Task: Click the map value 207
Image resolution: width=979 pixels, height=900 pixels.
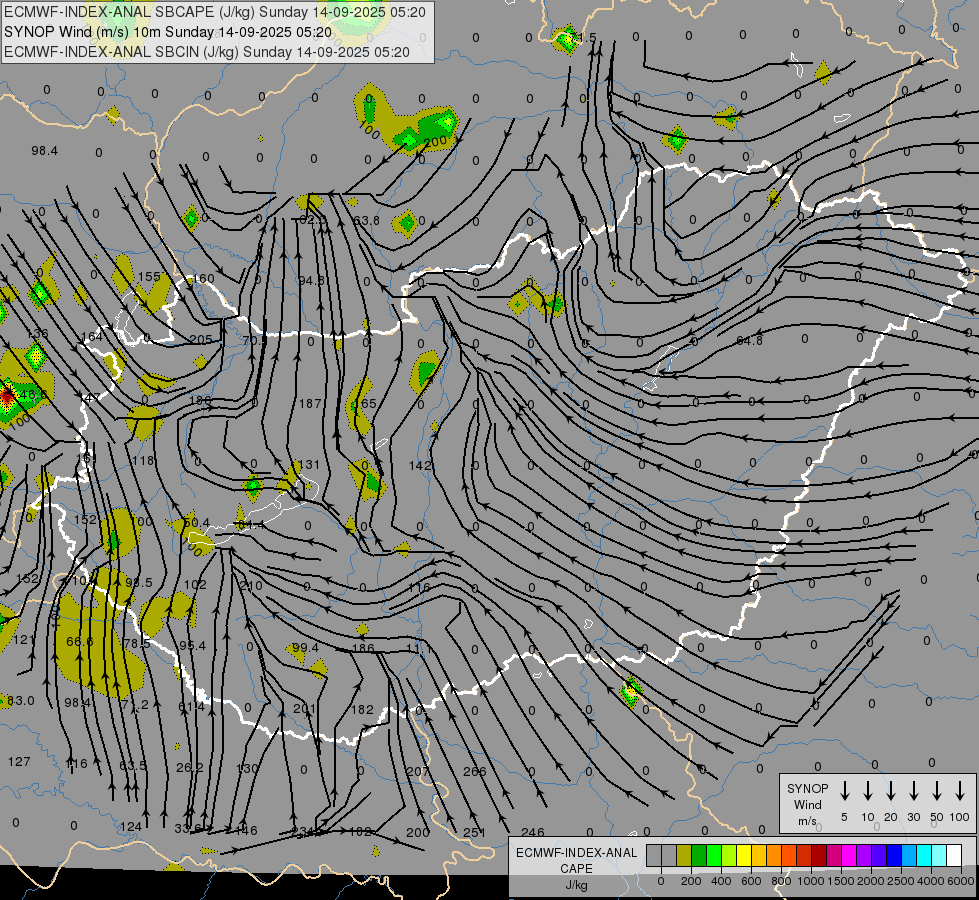Action: click(417, 771)
